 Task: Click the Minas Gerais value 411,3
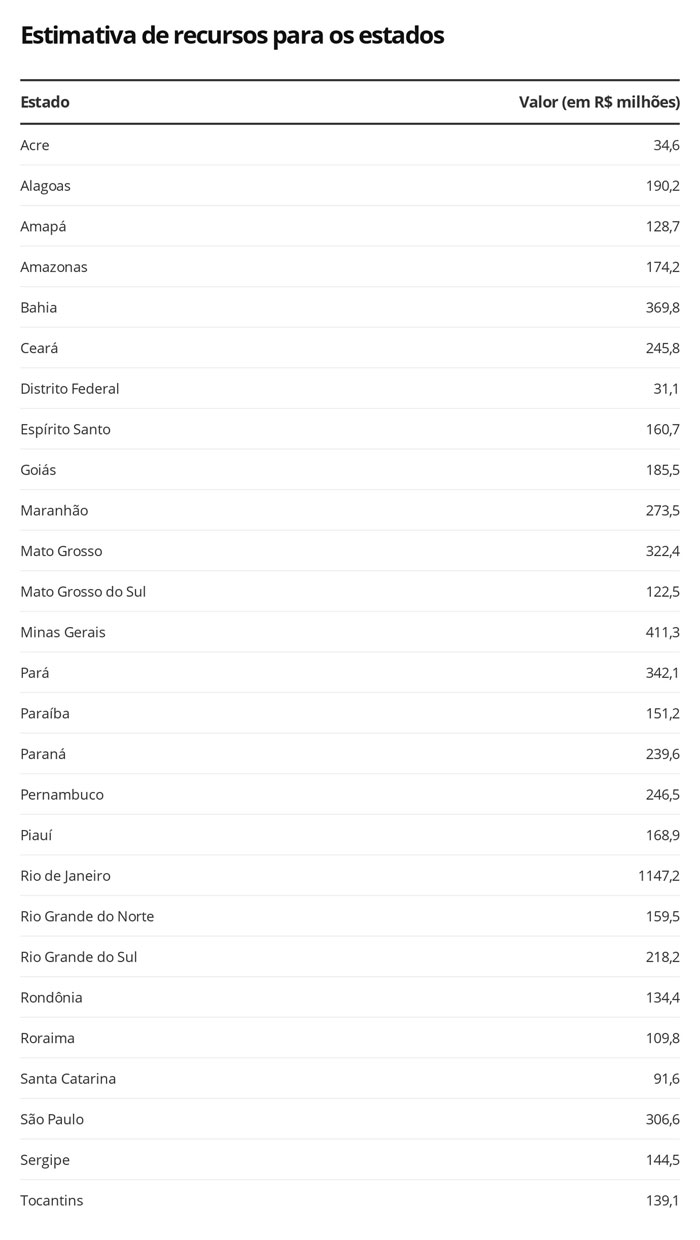(662, 632)
